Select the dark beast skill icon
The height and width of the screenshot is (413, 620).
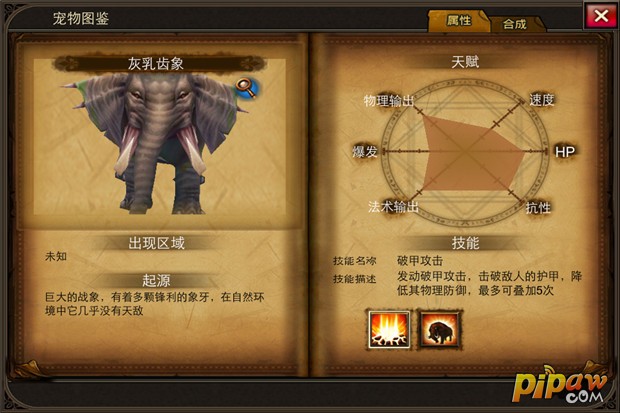(440, 329)
